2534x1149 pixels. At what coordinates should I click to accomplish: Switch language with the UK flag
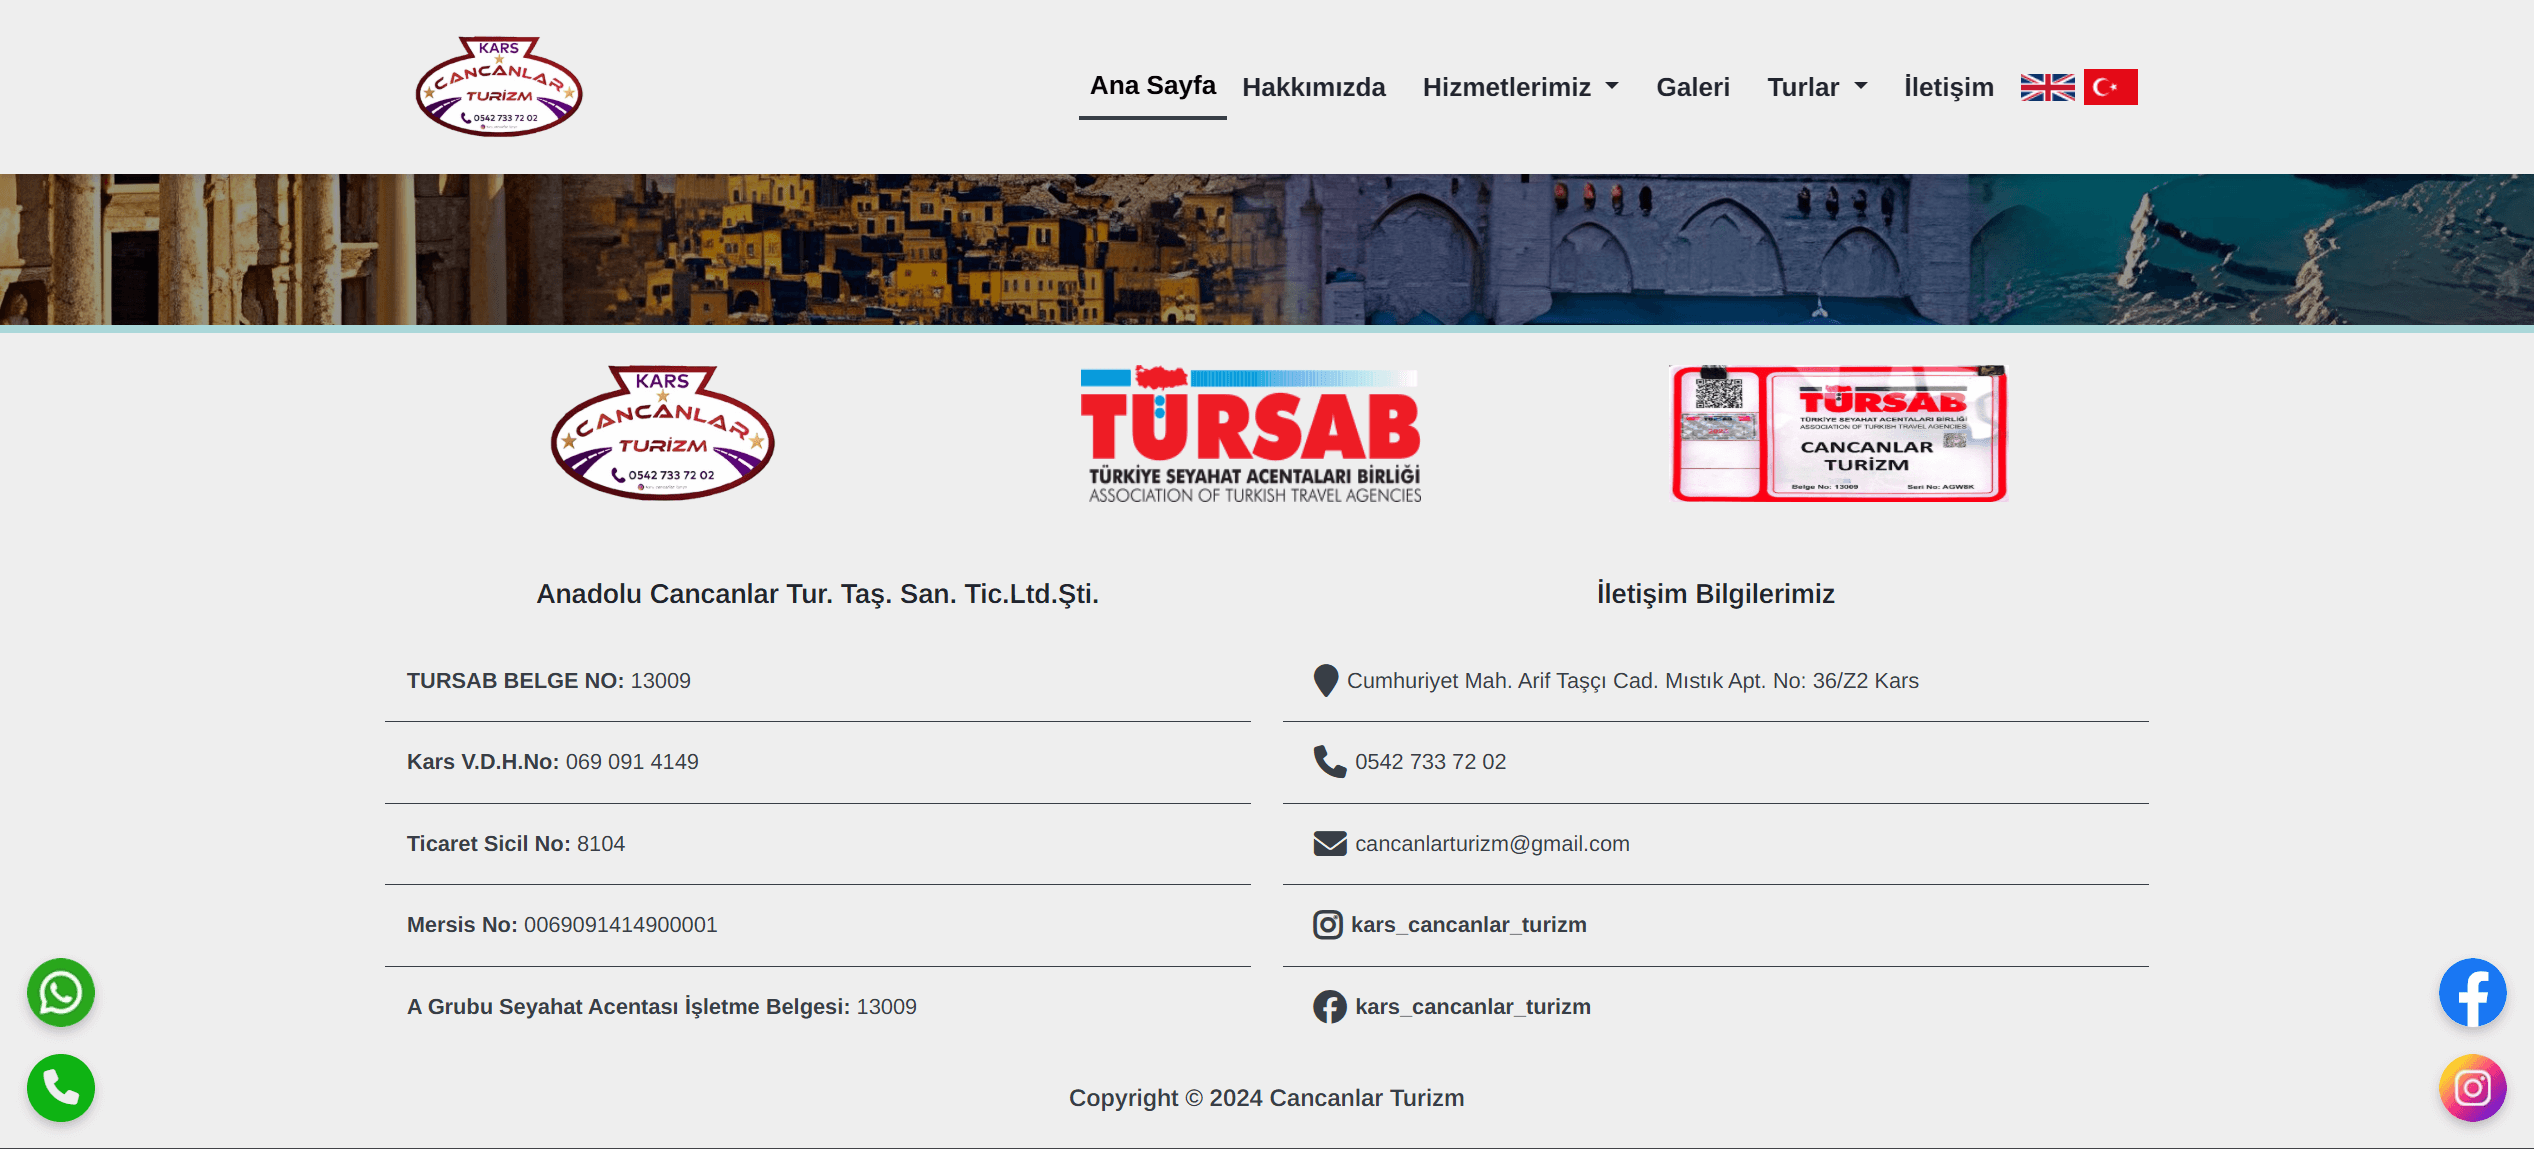tap(2047, 87)
